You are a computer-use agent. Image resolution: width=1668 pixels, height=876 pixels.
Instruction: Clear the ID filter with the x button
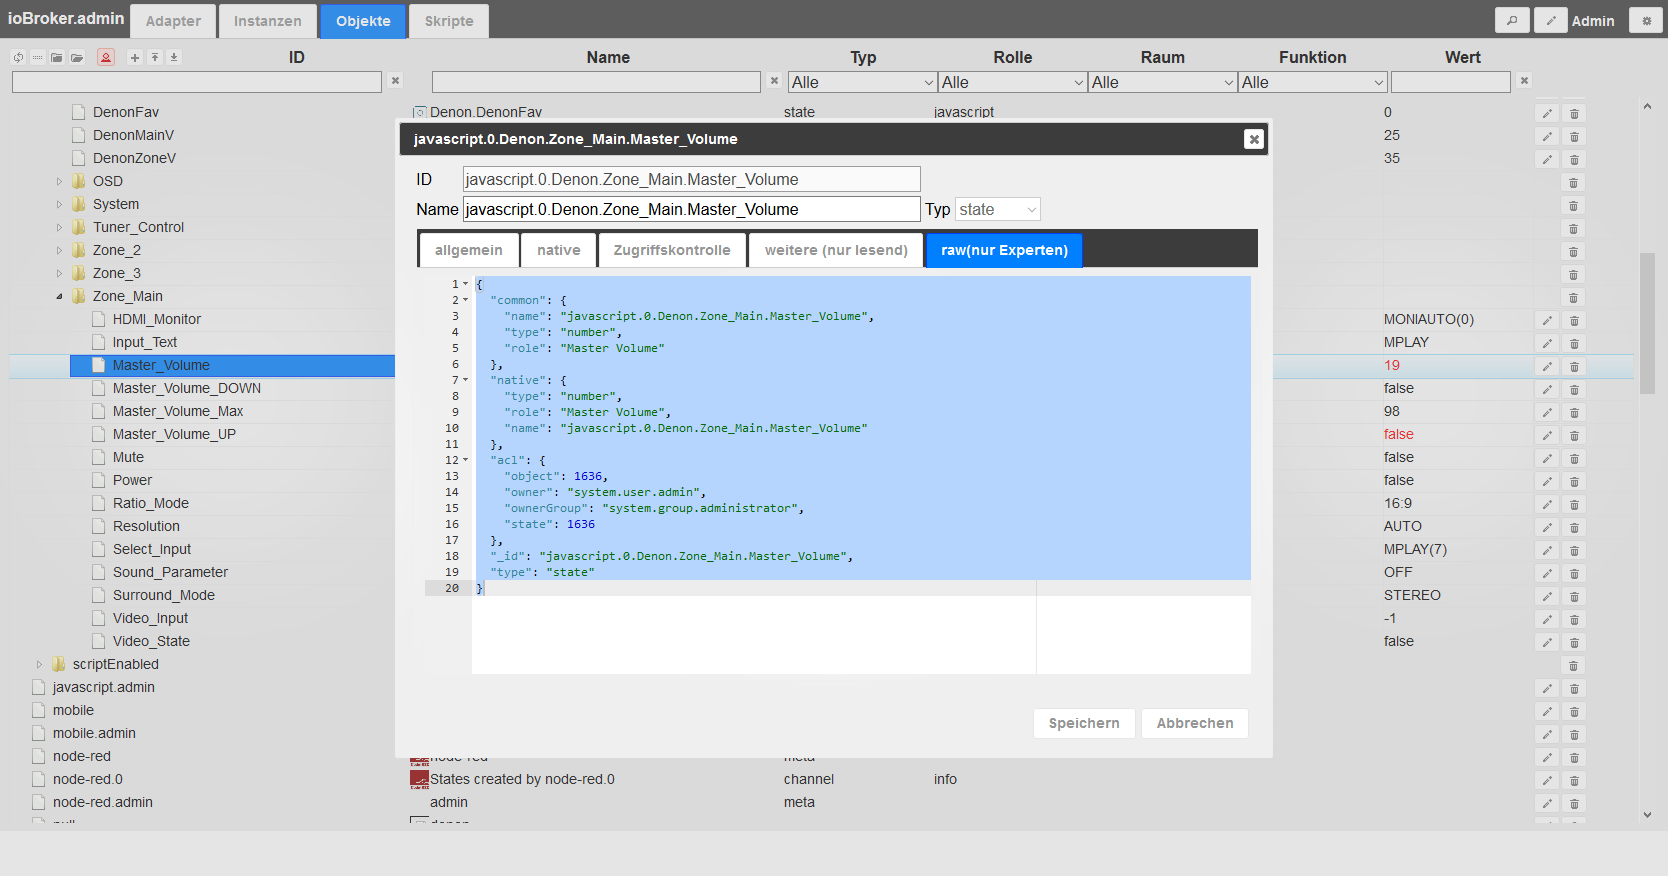pyautogui.click(x=395, y=81)
